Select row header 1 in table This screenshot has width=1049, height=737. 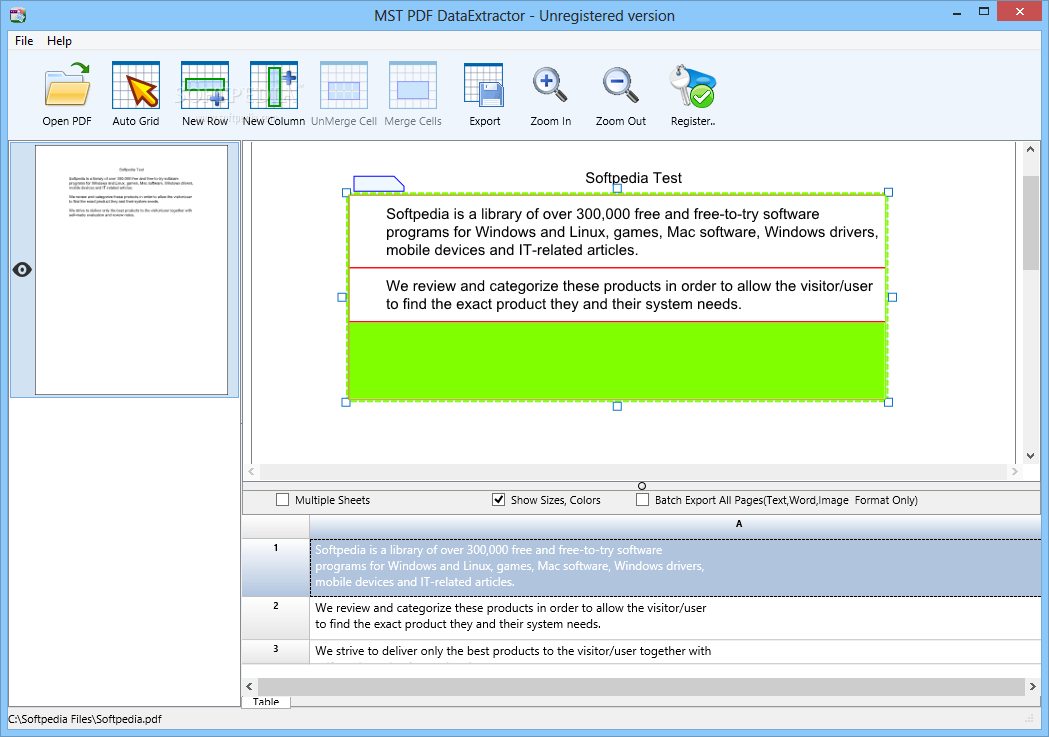(x=276, y=567)
